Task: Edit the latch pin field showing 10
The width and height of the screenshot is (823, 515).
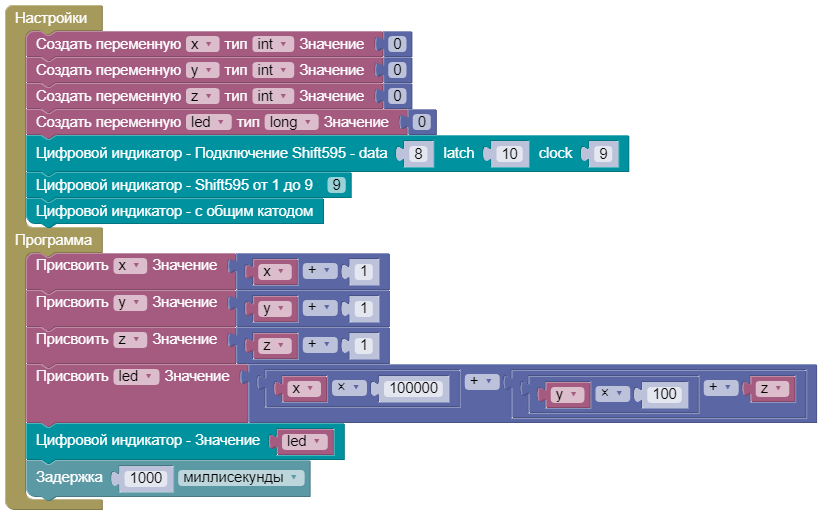Action: click(x=510, y=154)
